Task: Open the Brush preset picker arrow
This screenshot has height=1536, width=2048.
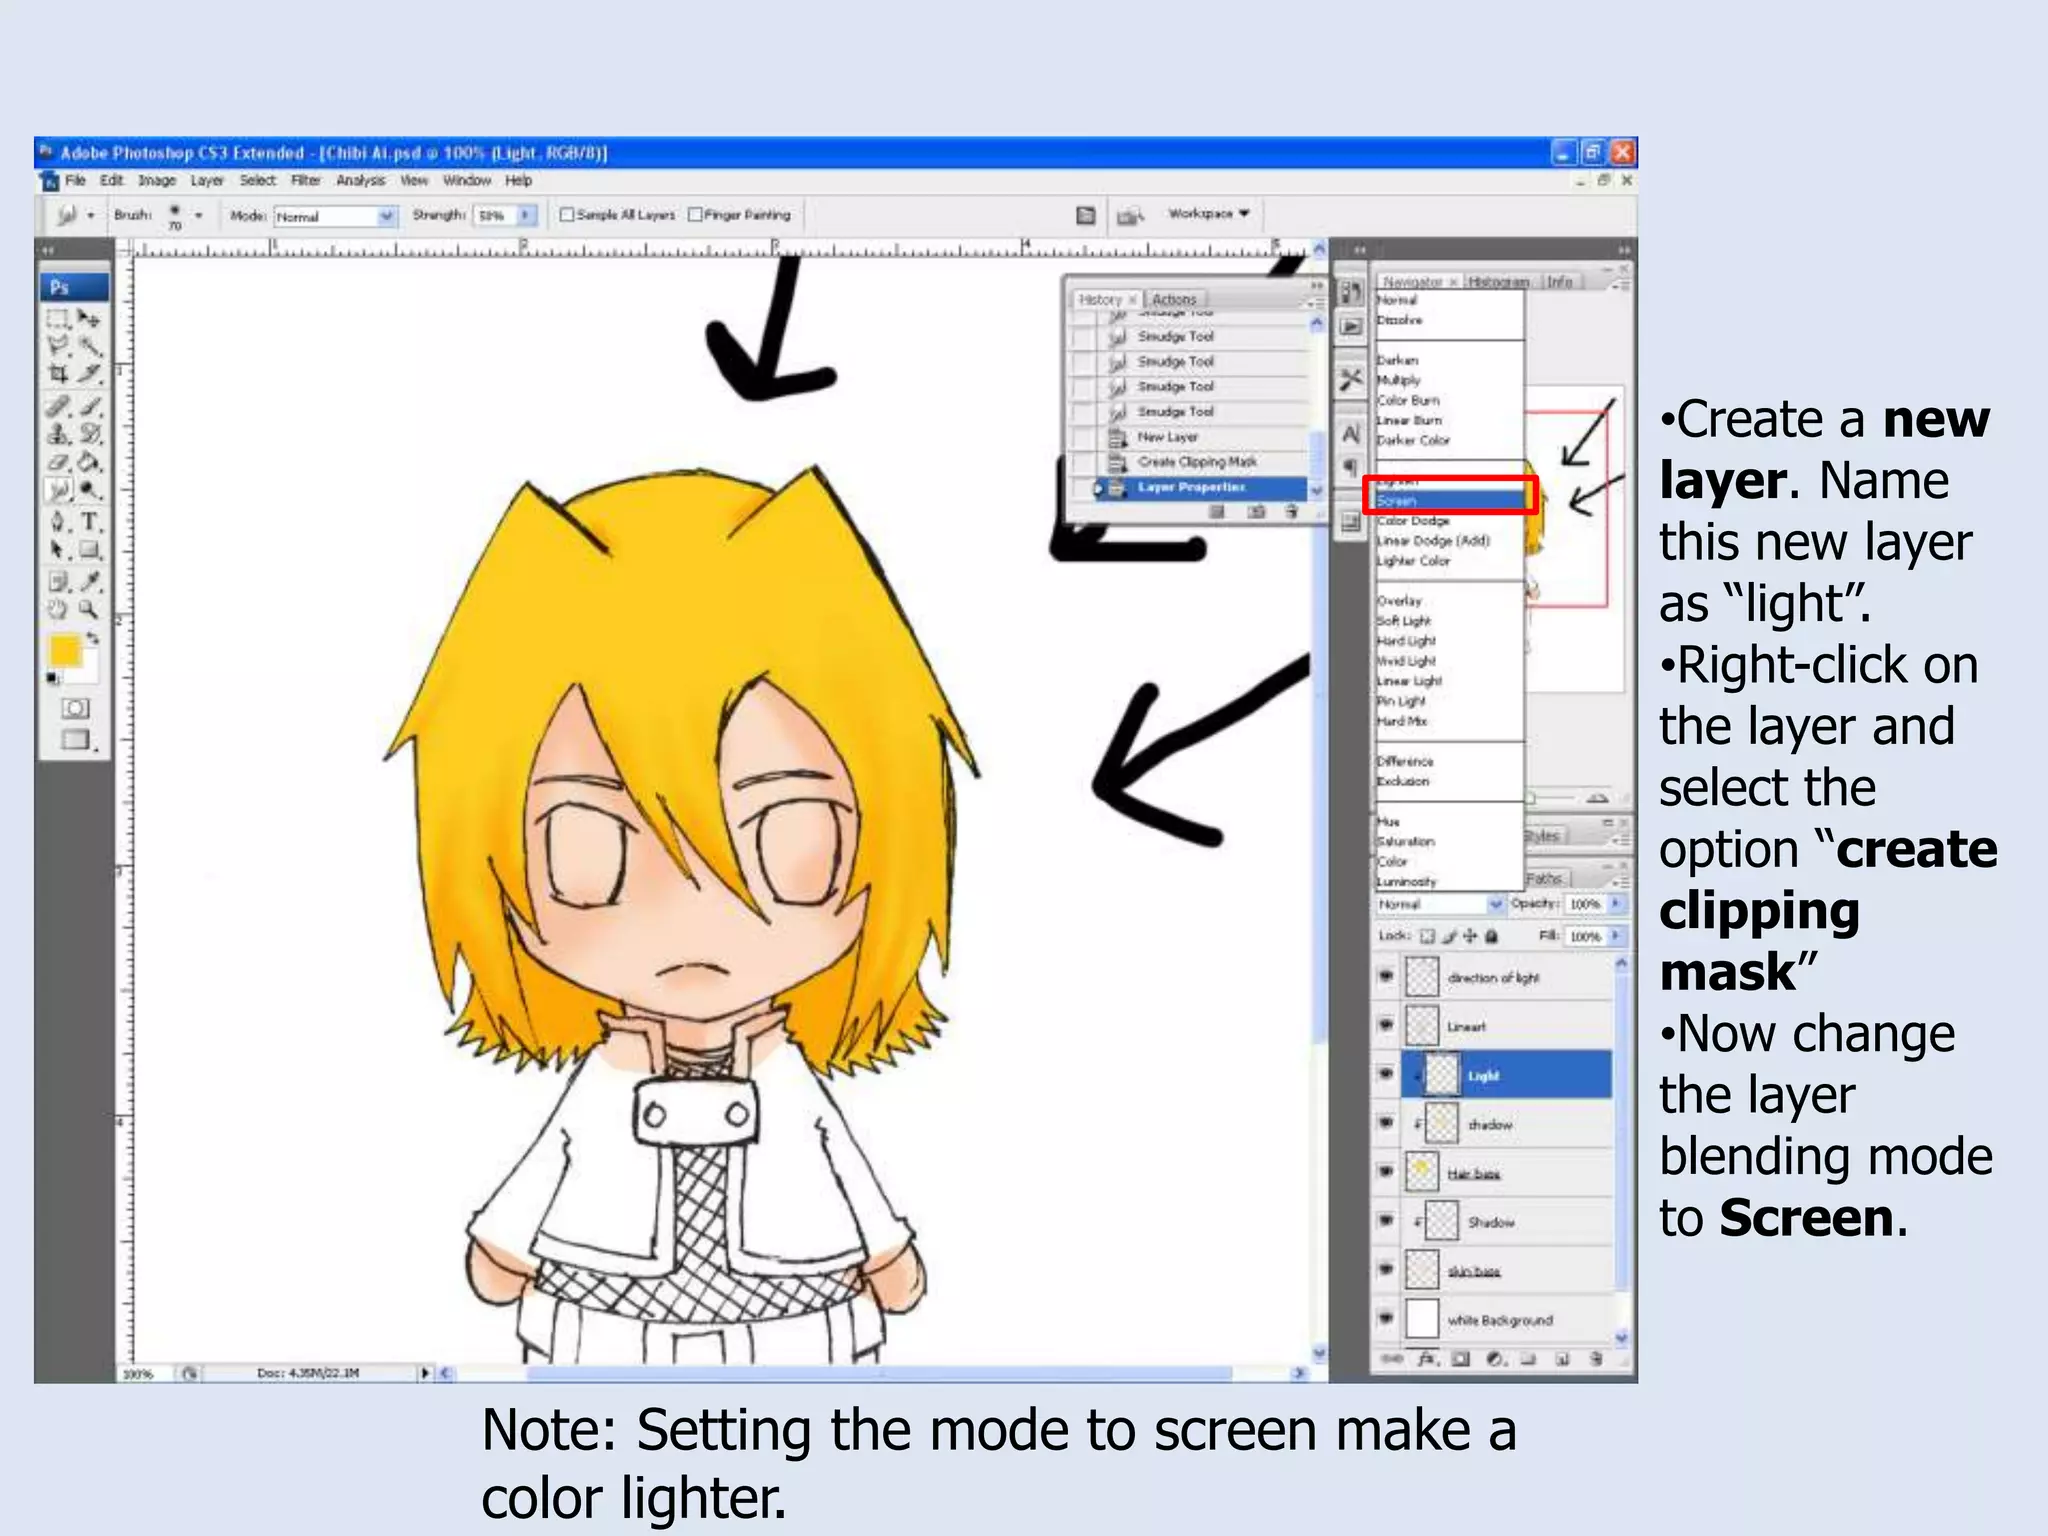Action: [x=198, y=215]
